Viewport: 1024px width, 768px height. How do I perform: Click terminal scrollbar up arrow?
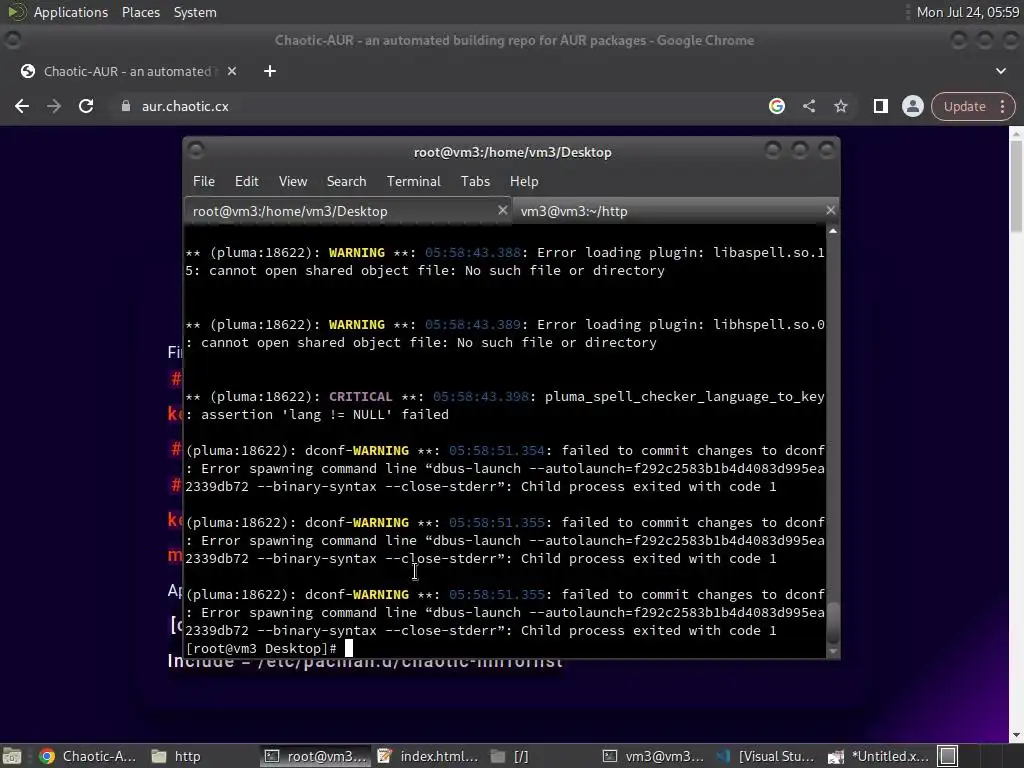[x=833, y=231]
